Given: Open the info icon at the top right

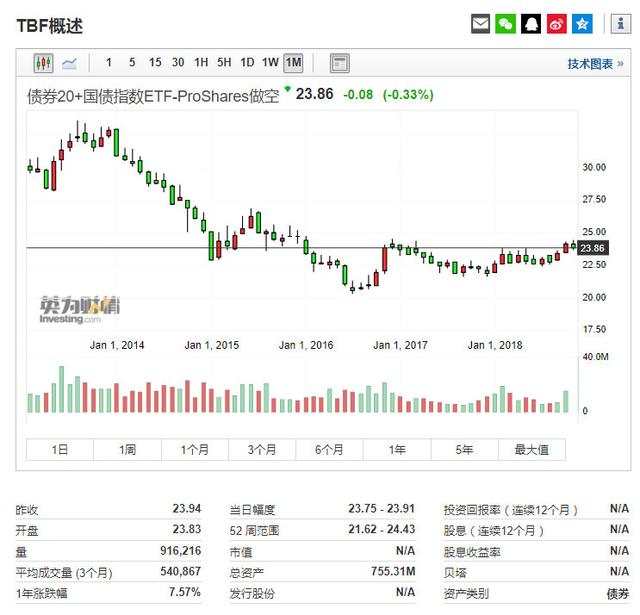Looking at the screenshot, I should coord(620,24).
